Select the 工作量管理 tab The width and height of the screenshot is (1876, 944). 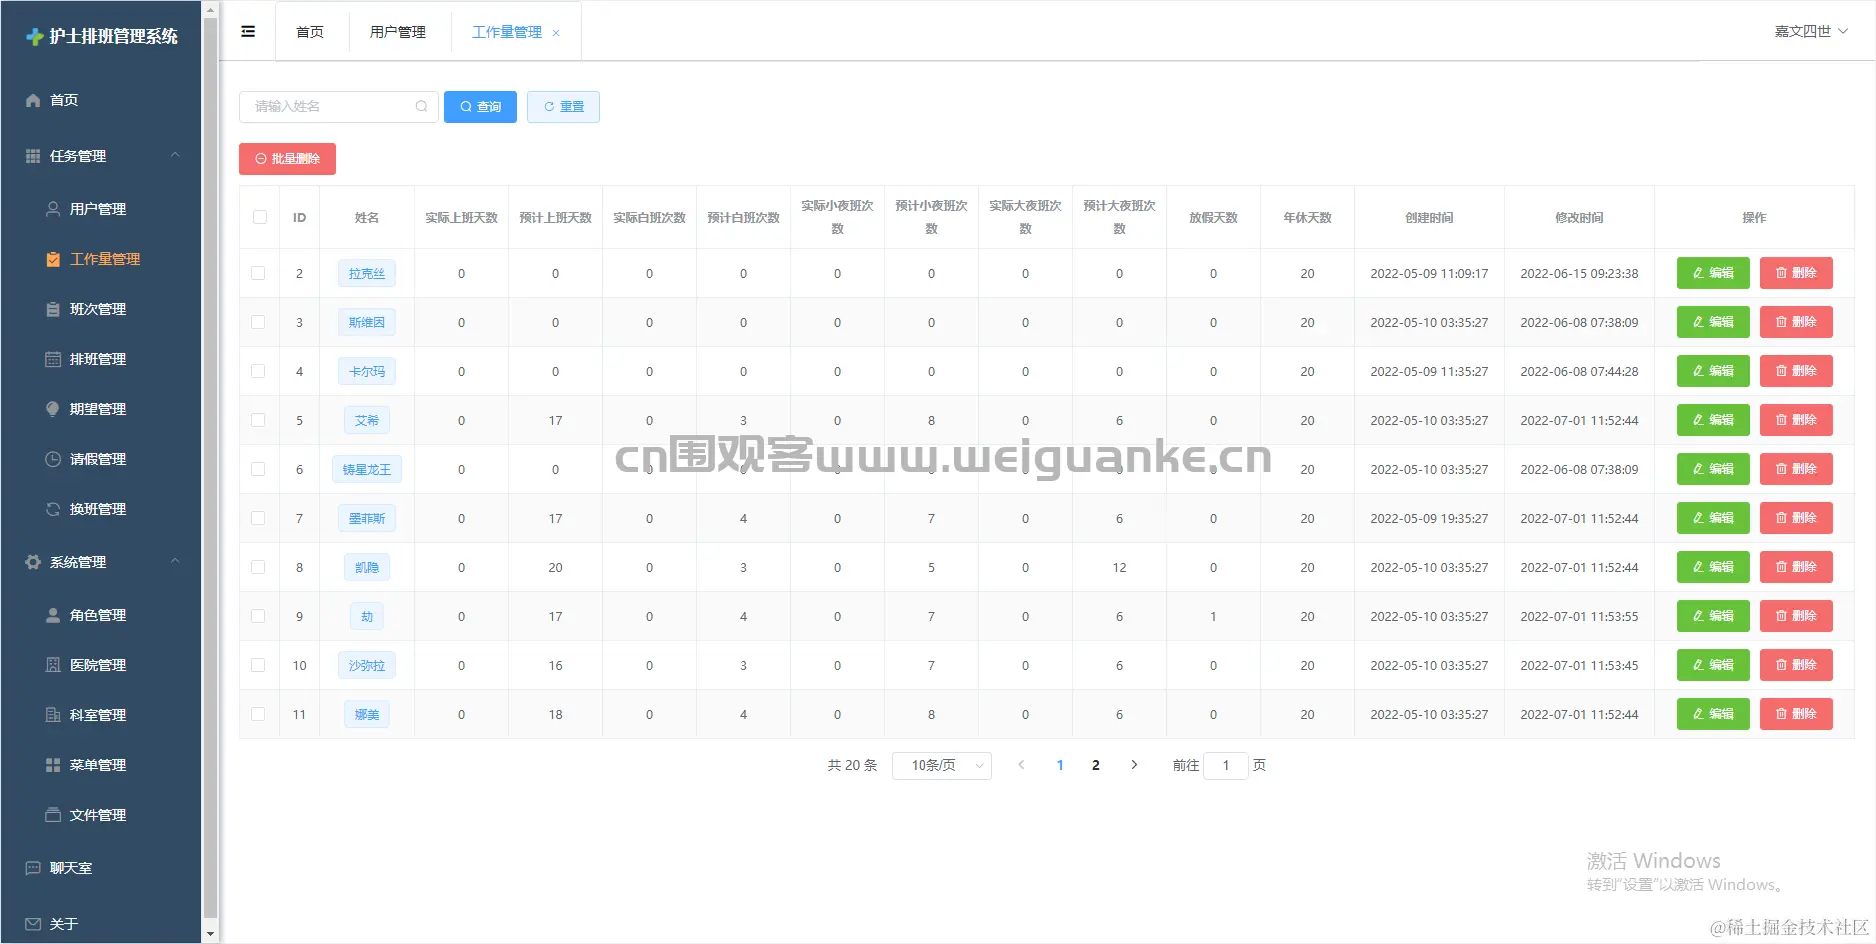click(507, 32)
